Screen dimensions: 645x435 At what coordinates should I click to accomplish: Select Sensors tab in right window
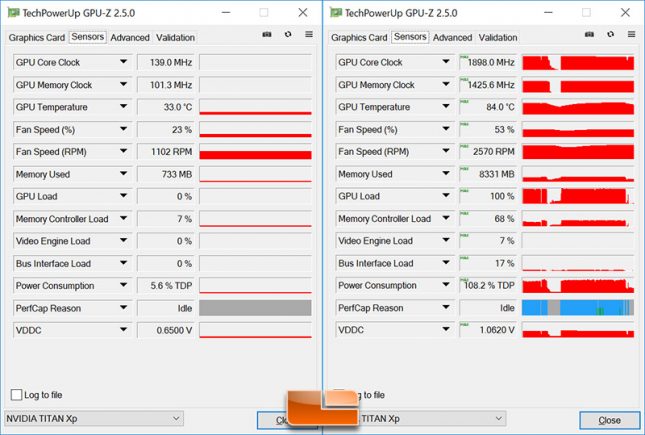click(410, 37)
